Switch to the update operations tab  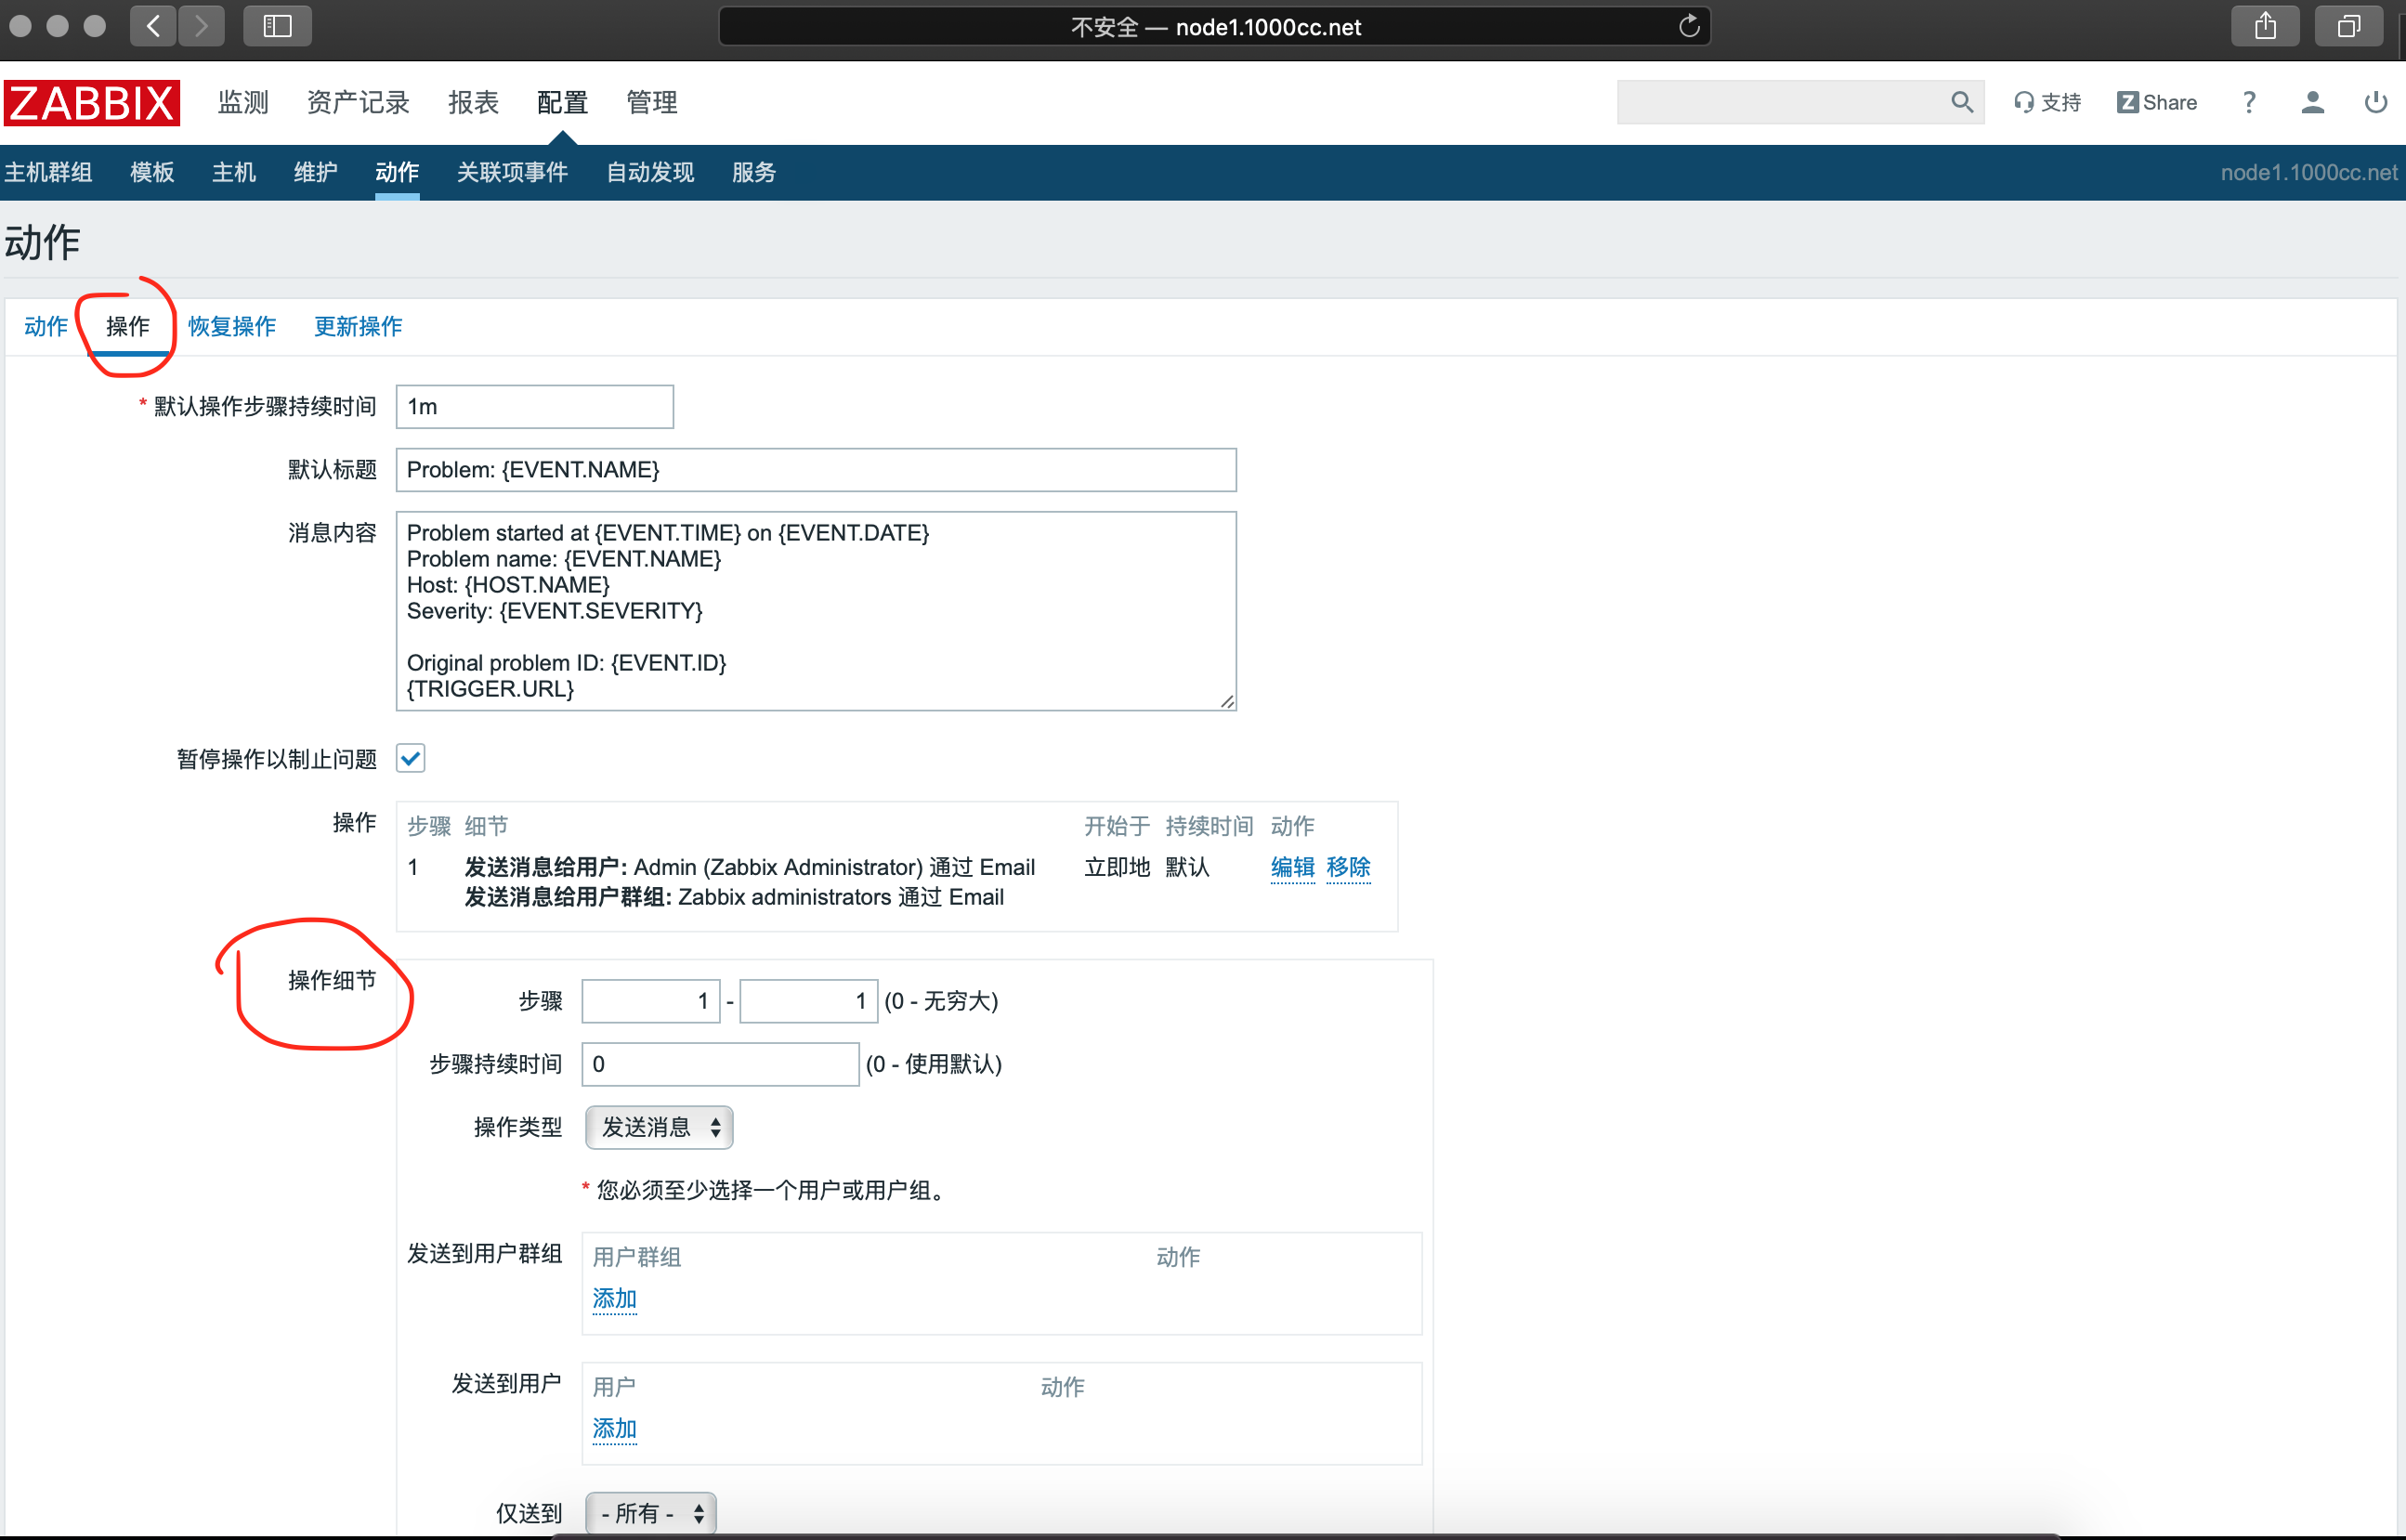358,326
